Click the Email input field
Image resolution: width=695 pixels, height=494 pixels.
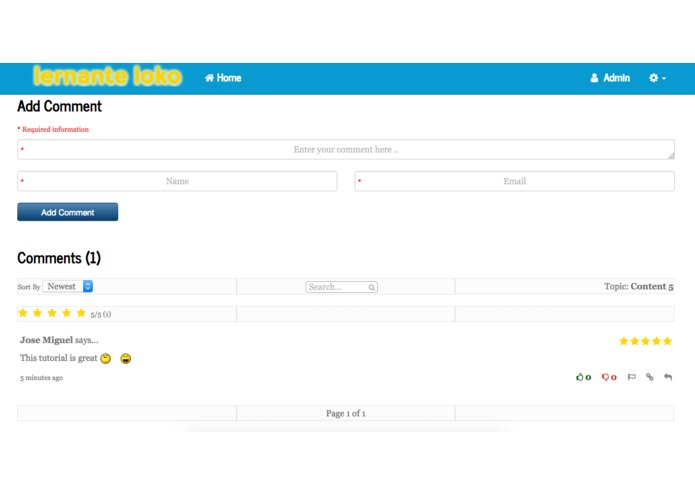pyautogui.click(x=515, y=181)
